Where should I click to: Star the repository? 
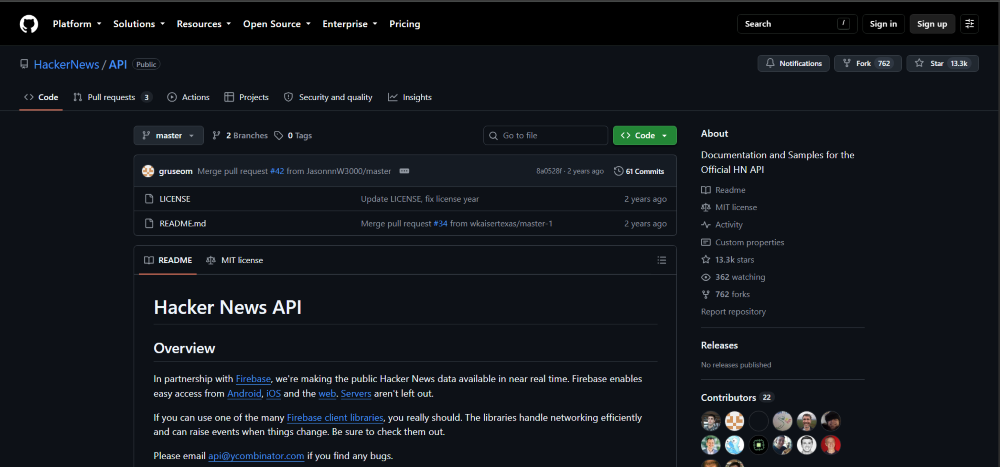pyautogui.click(x=942, y=63)
